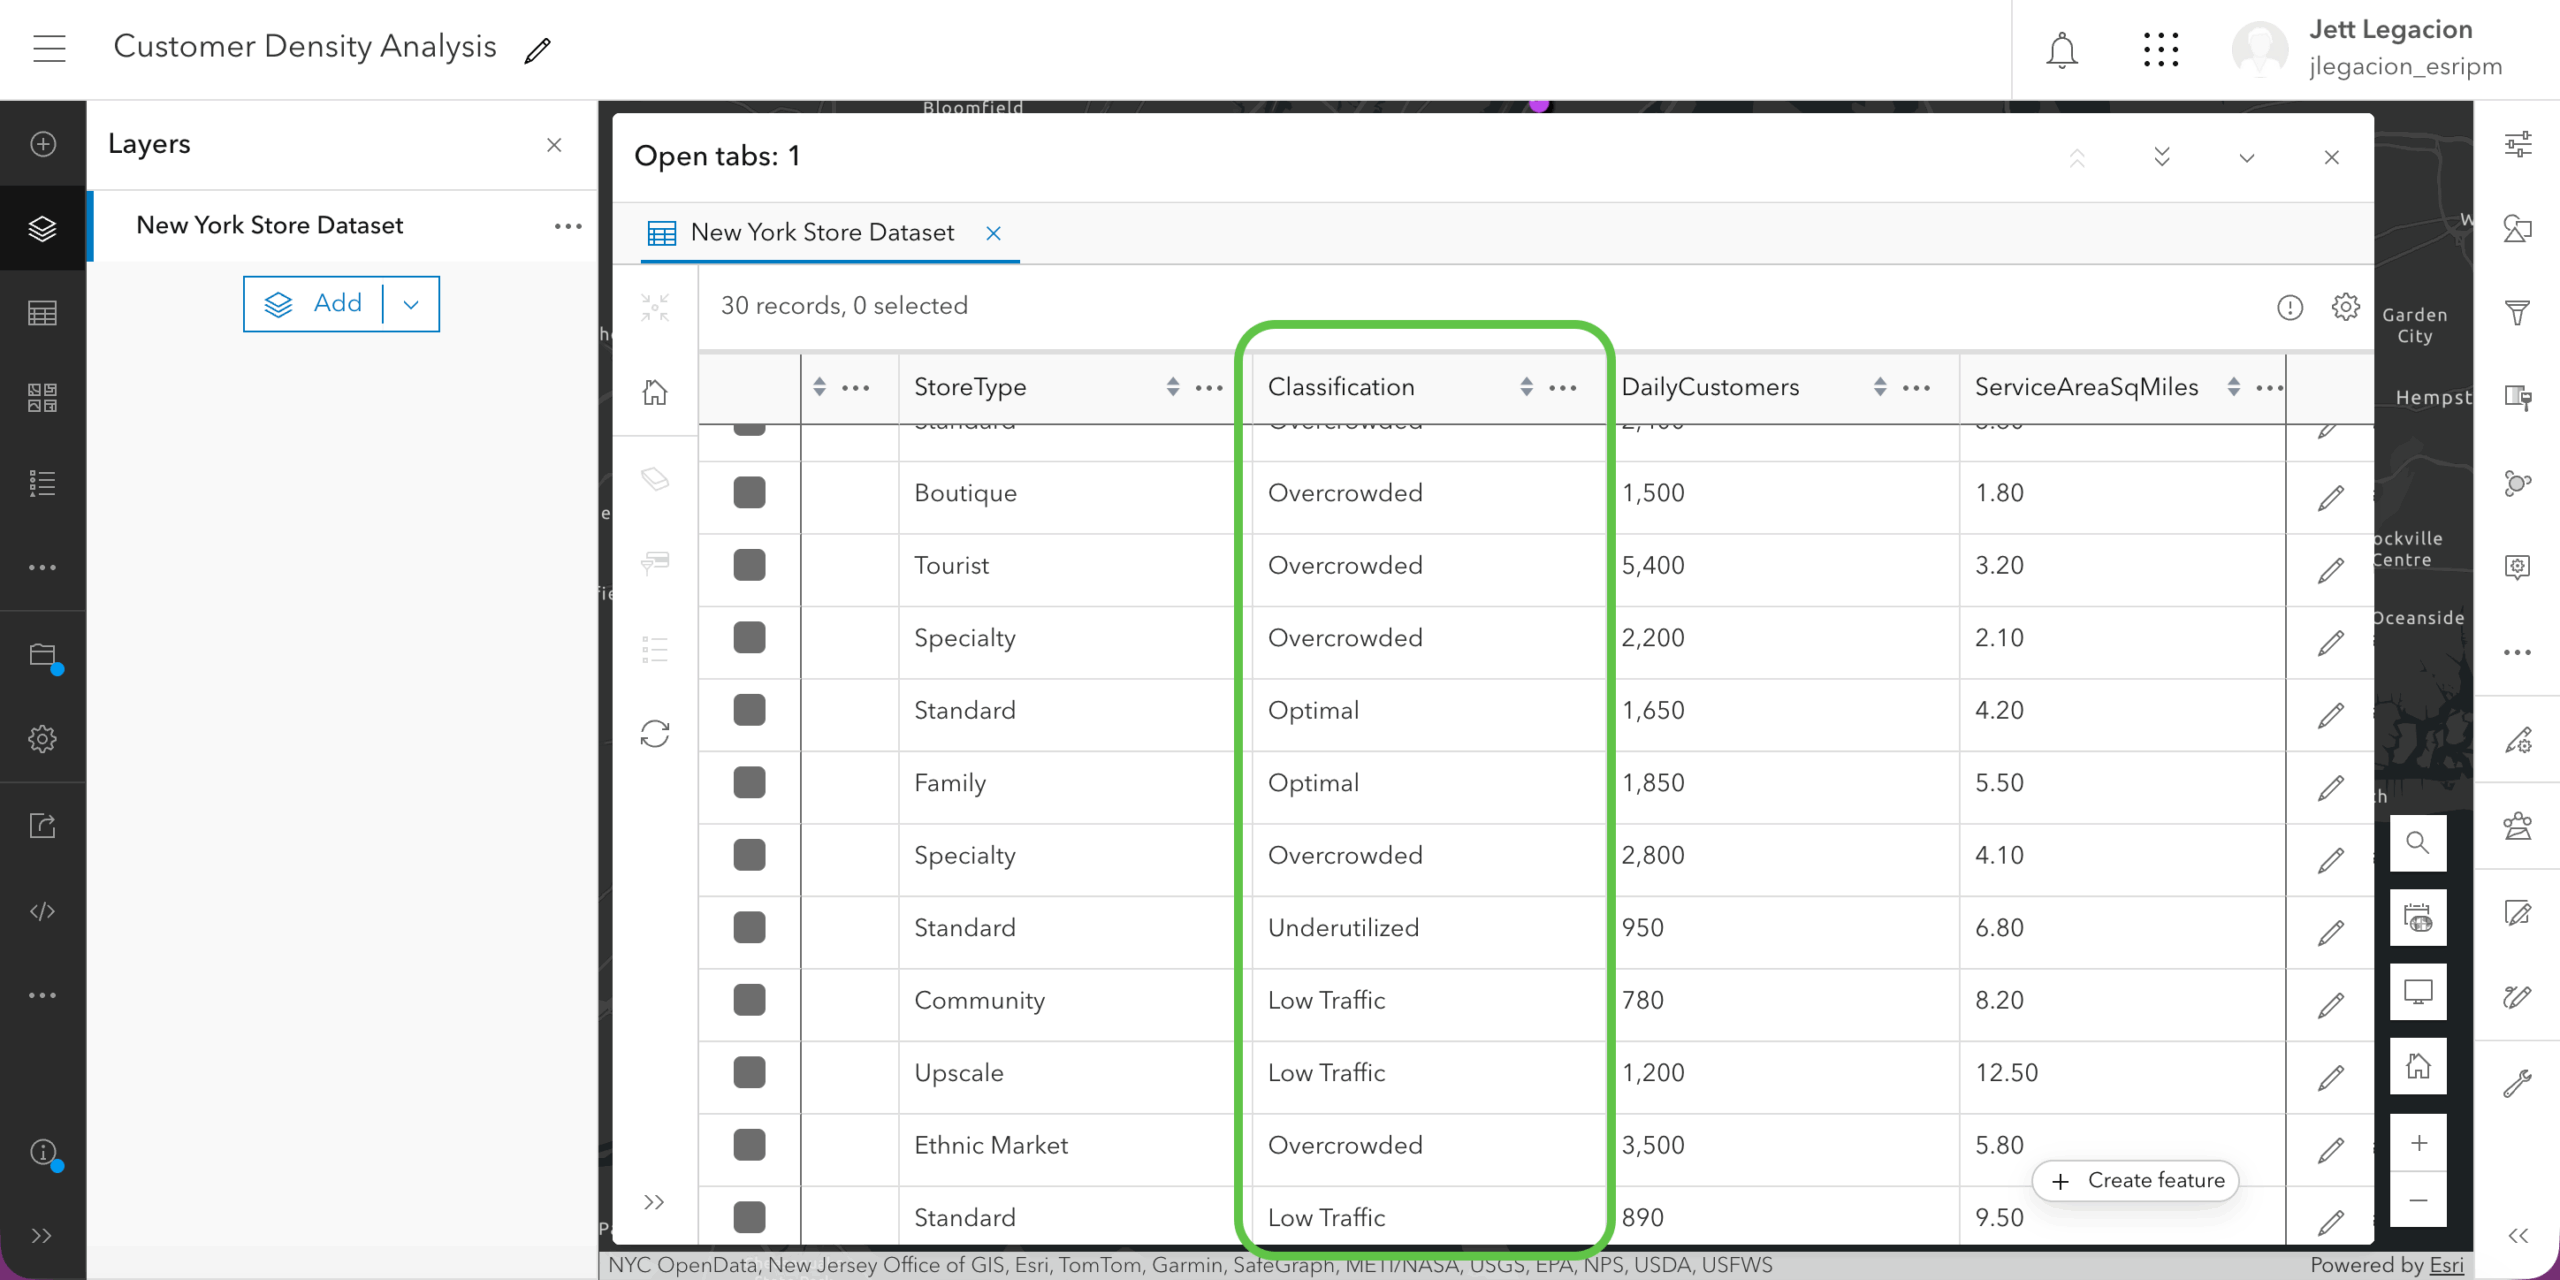Zoom in with the map plus button
The width and height of the screenshot is (2560, 1280).
point(2418,1143)
